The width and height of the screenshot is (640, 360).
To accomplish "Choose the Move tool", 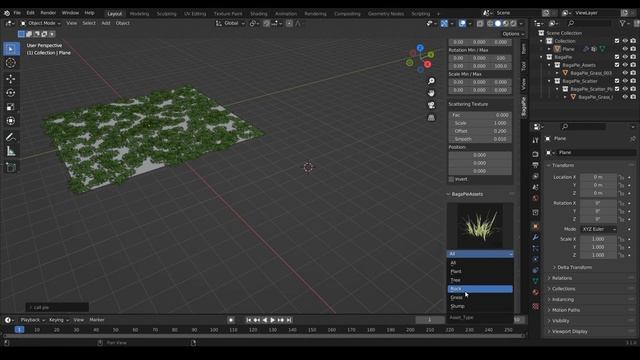I will pos(11,78).
